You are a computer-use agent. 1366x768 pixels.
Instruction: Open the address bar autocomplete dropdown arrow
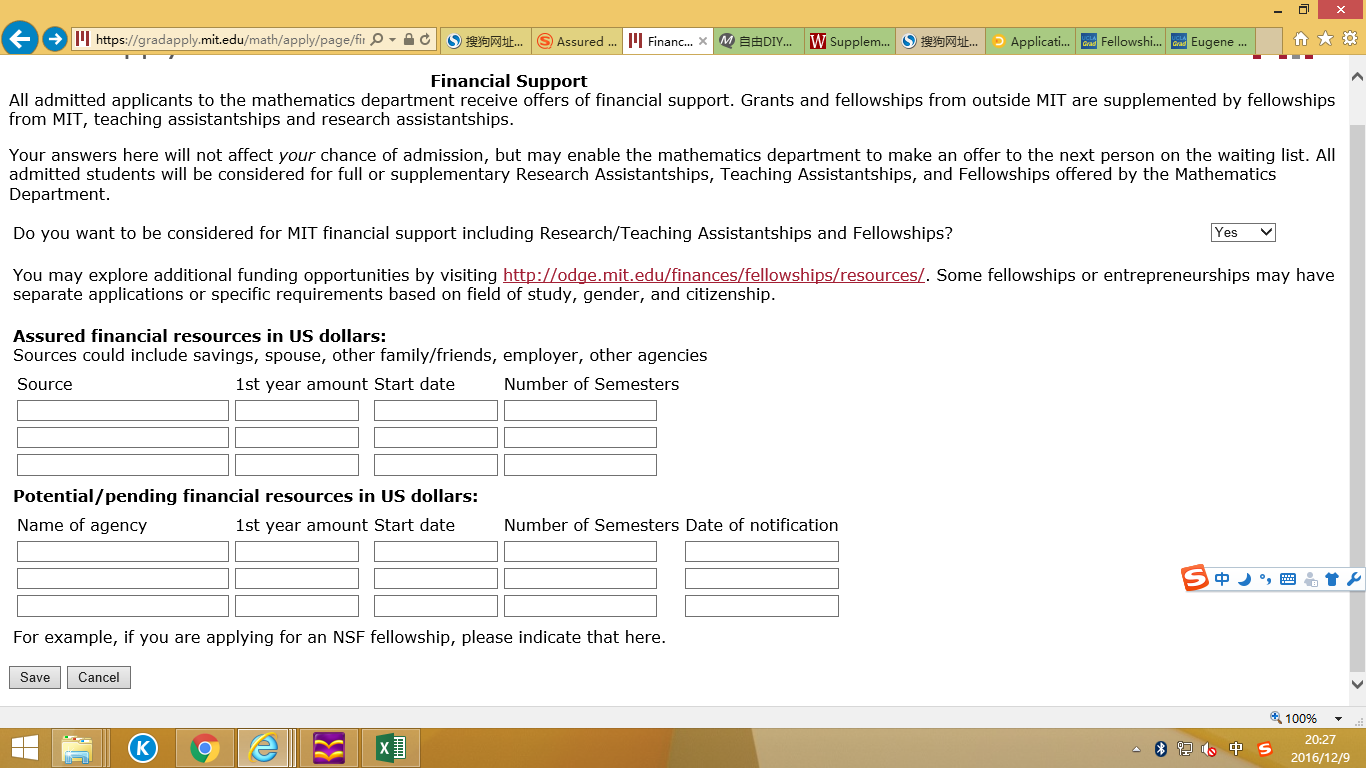click(x=393, y=40)
